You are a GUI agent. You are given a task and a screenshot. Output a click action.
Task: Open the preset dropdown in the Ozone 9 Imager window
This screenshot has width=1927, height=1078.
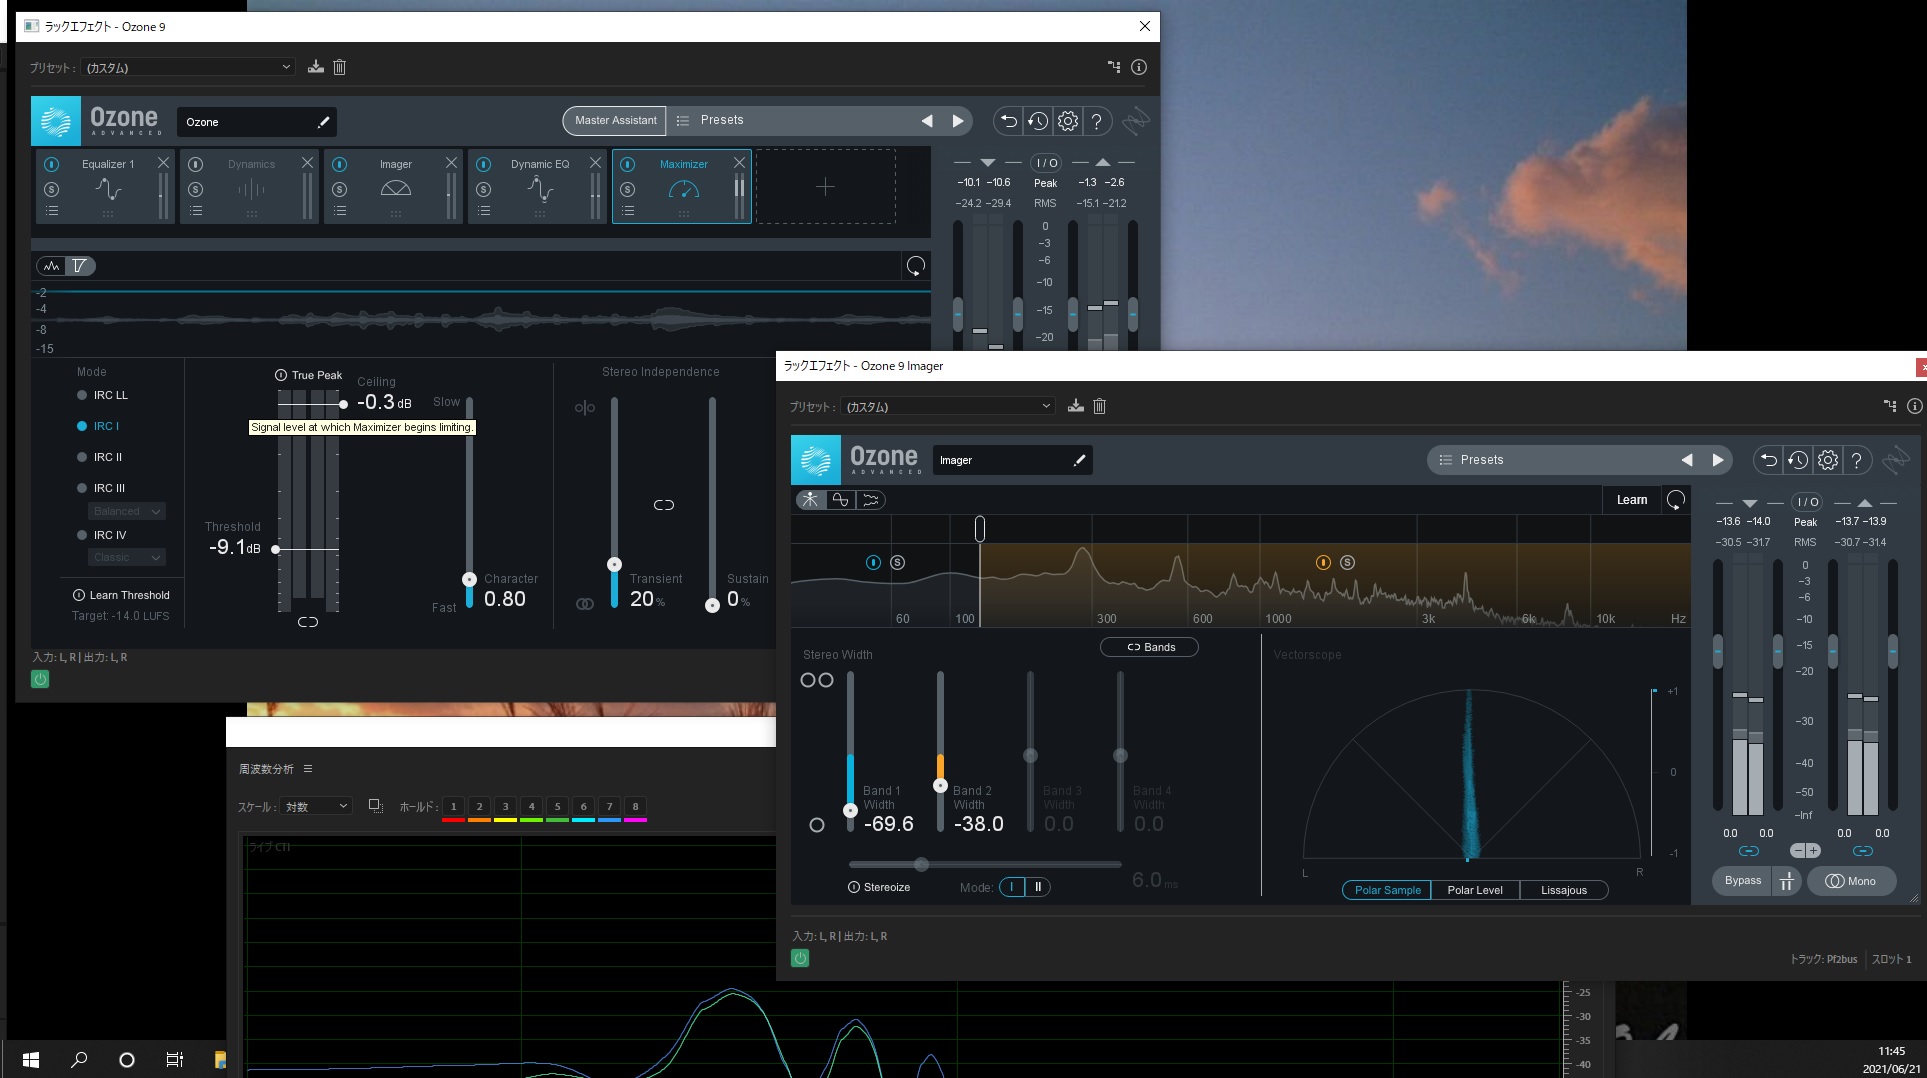947,406
